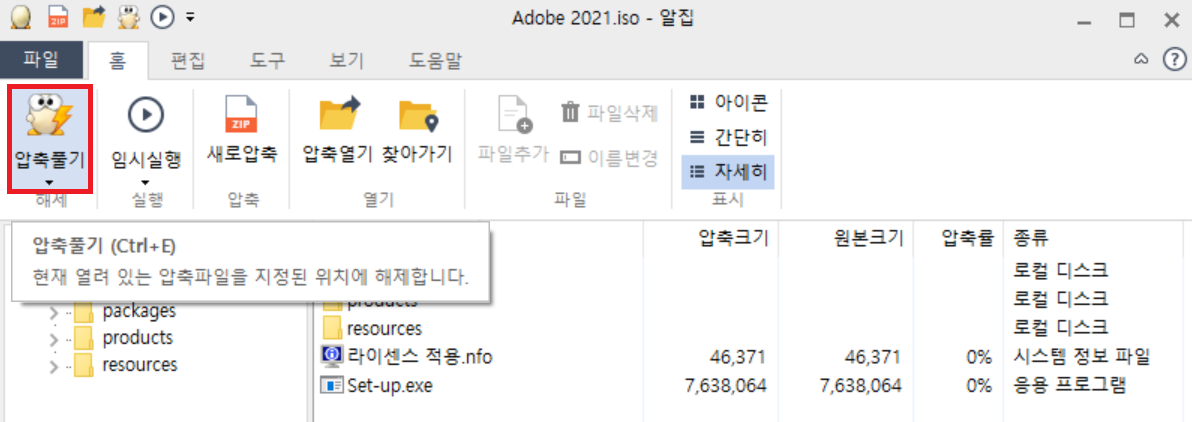Switch to 아이콘 view mode
The image size is (1192, 422).
(x=728, y=101)
